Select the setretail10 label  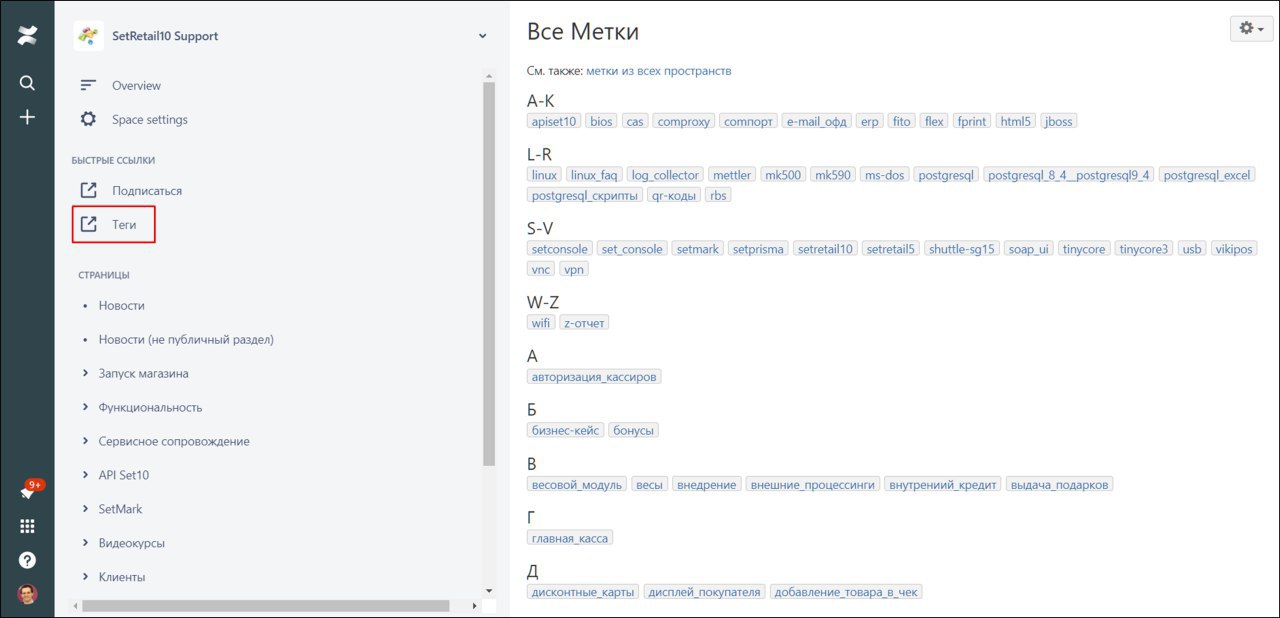click(825, 249)
